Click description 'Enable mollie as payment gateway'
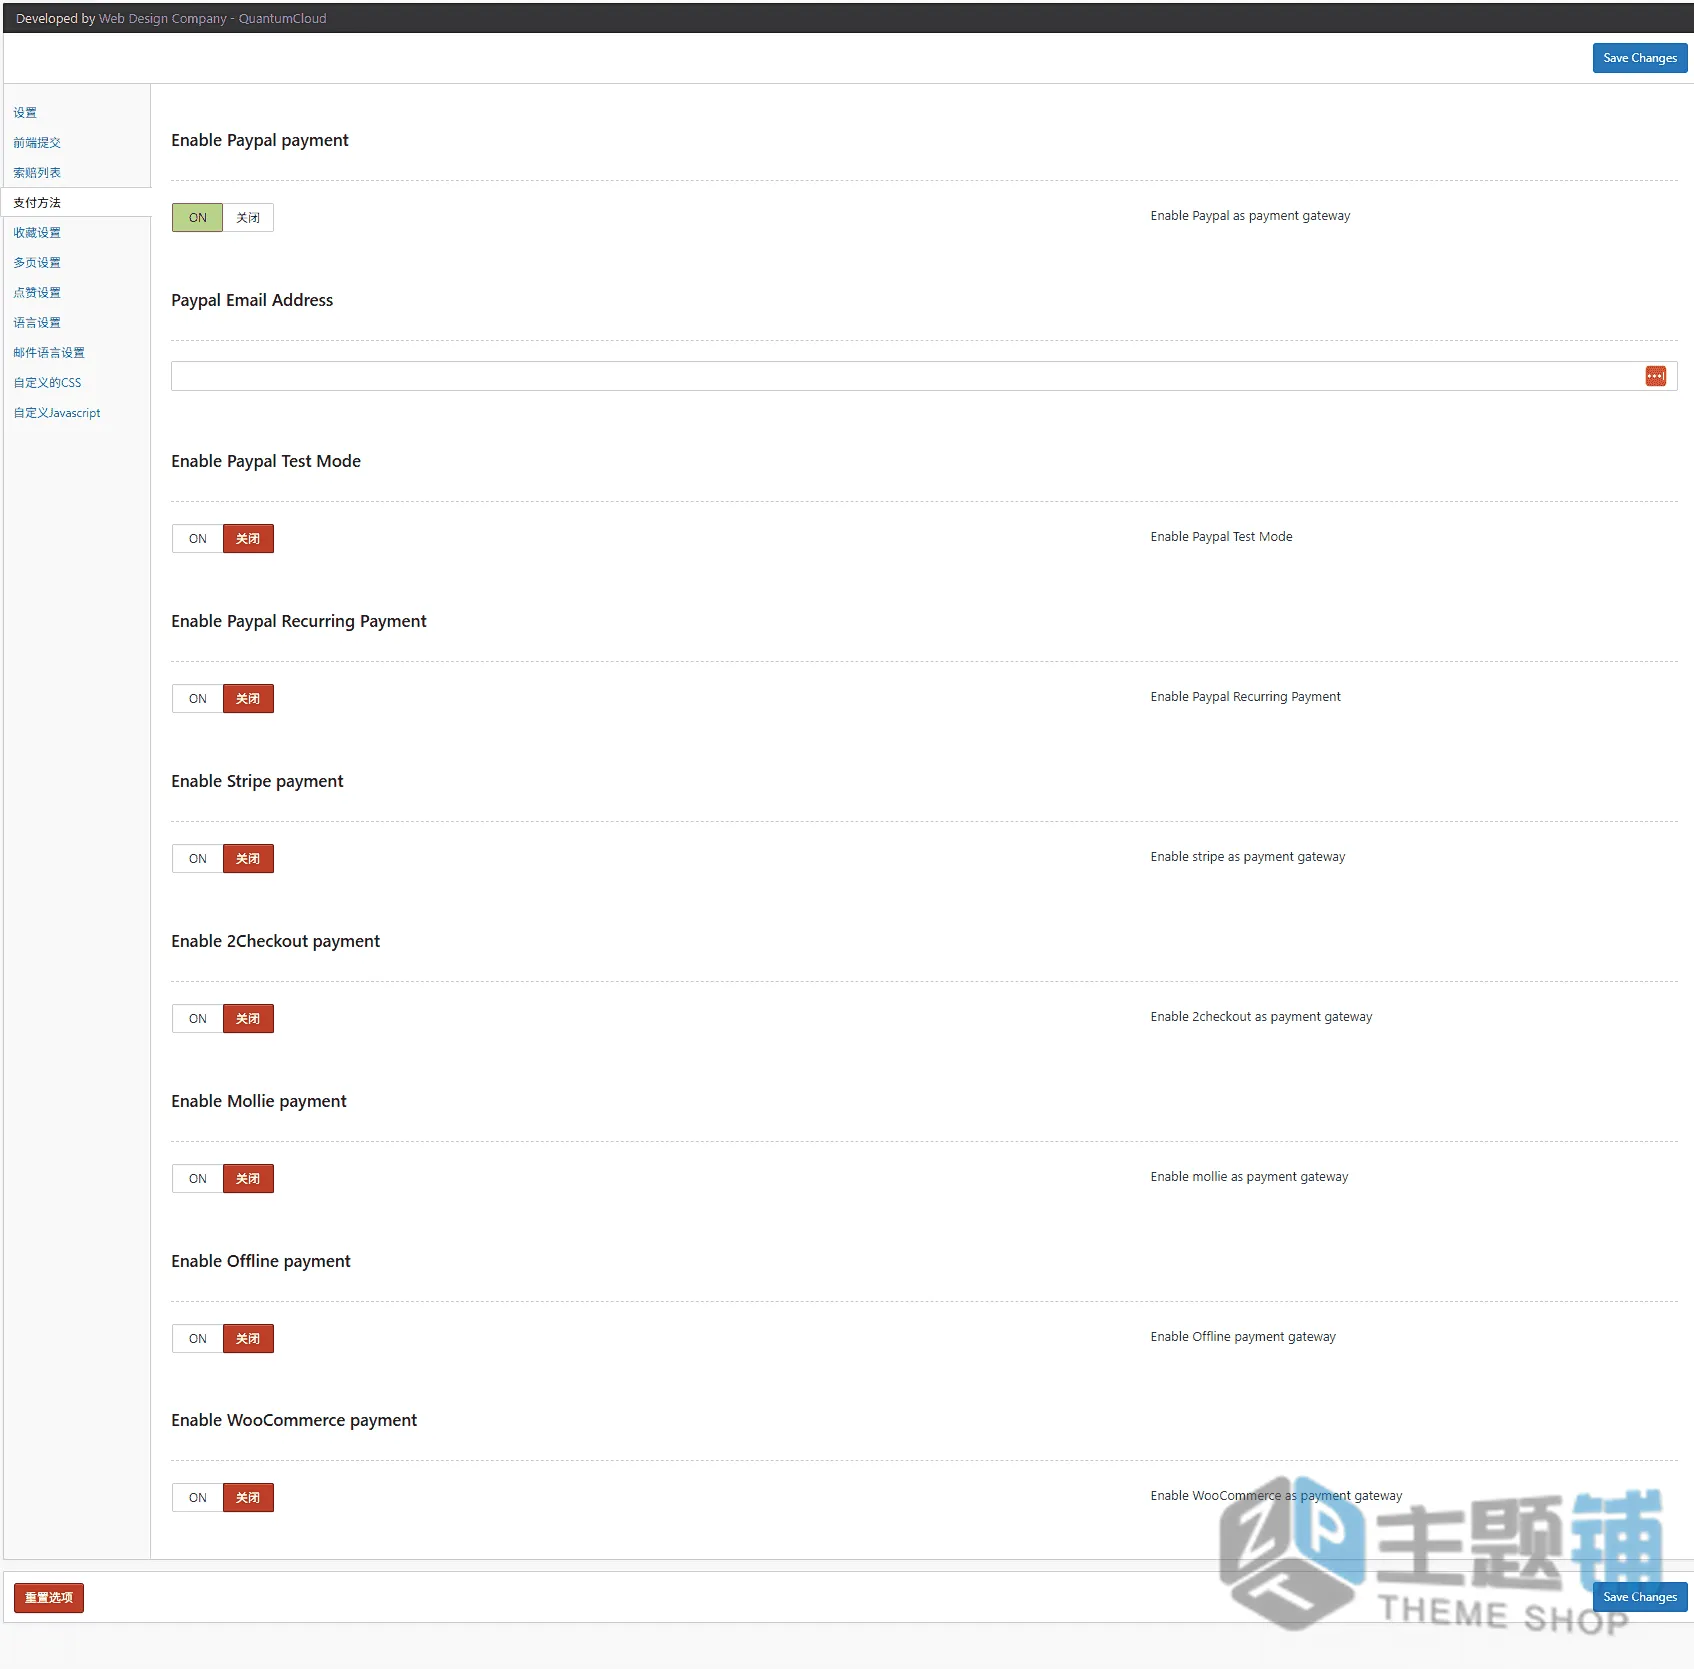The width and height of the screenshot is (1694, 1669). coord(1249,1177)
